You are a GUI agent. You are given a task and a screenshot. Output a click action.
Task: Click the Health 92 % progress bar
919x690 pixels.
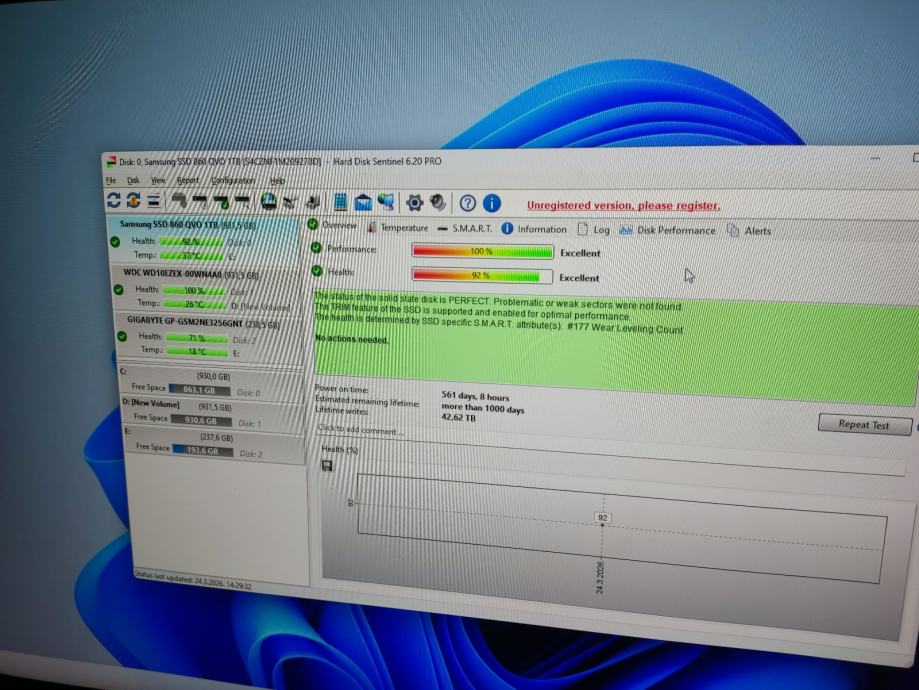pyautogui.click(x=482, y=276)
